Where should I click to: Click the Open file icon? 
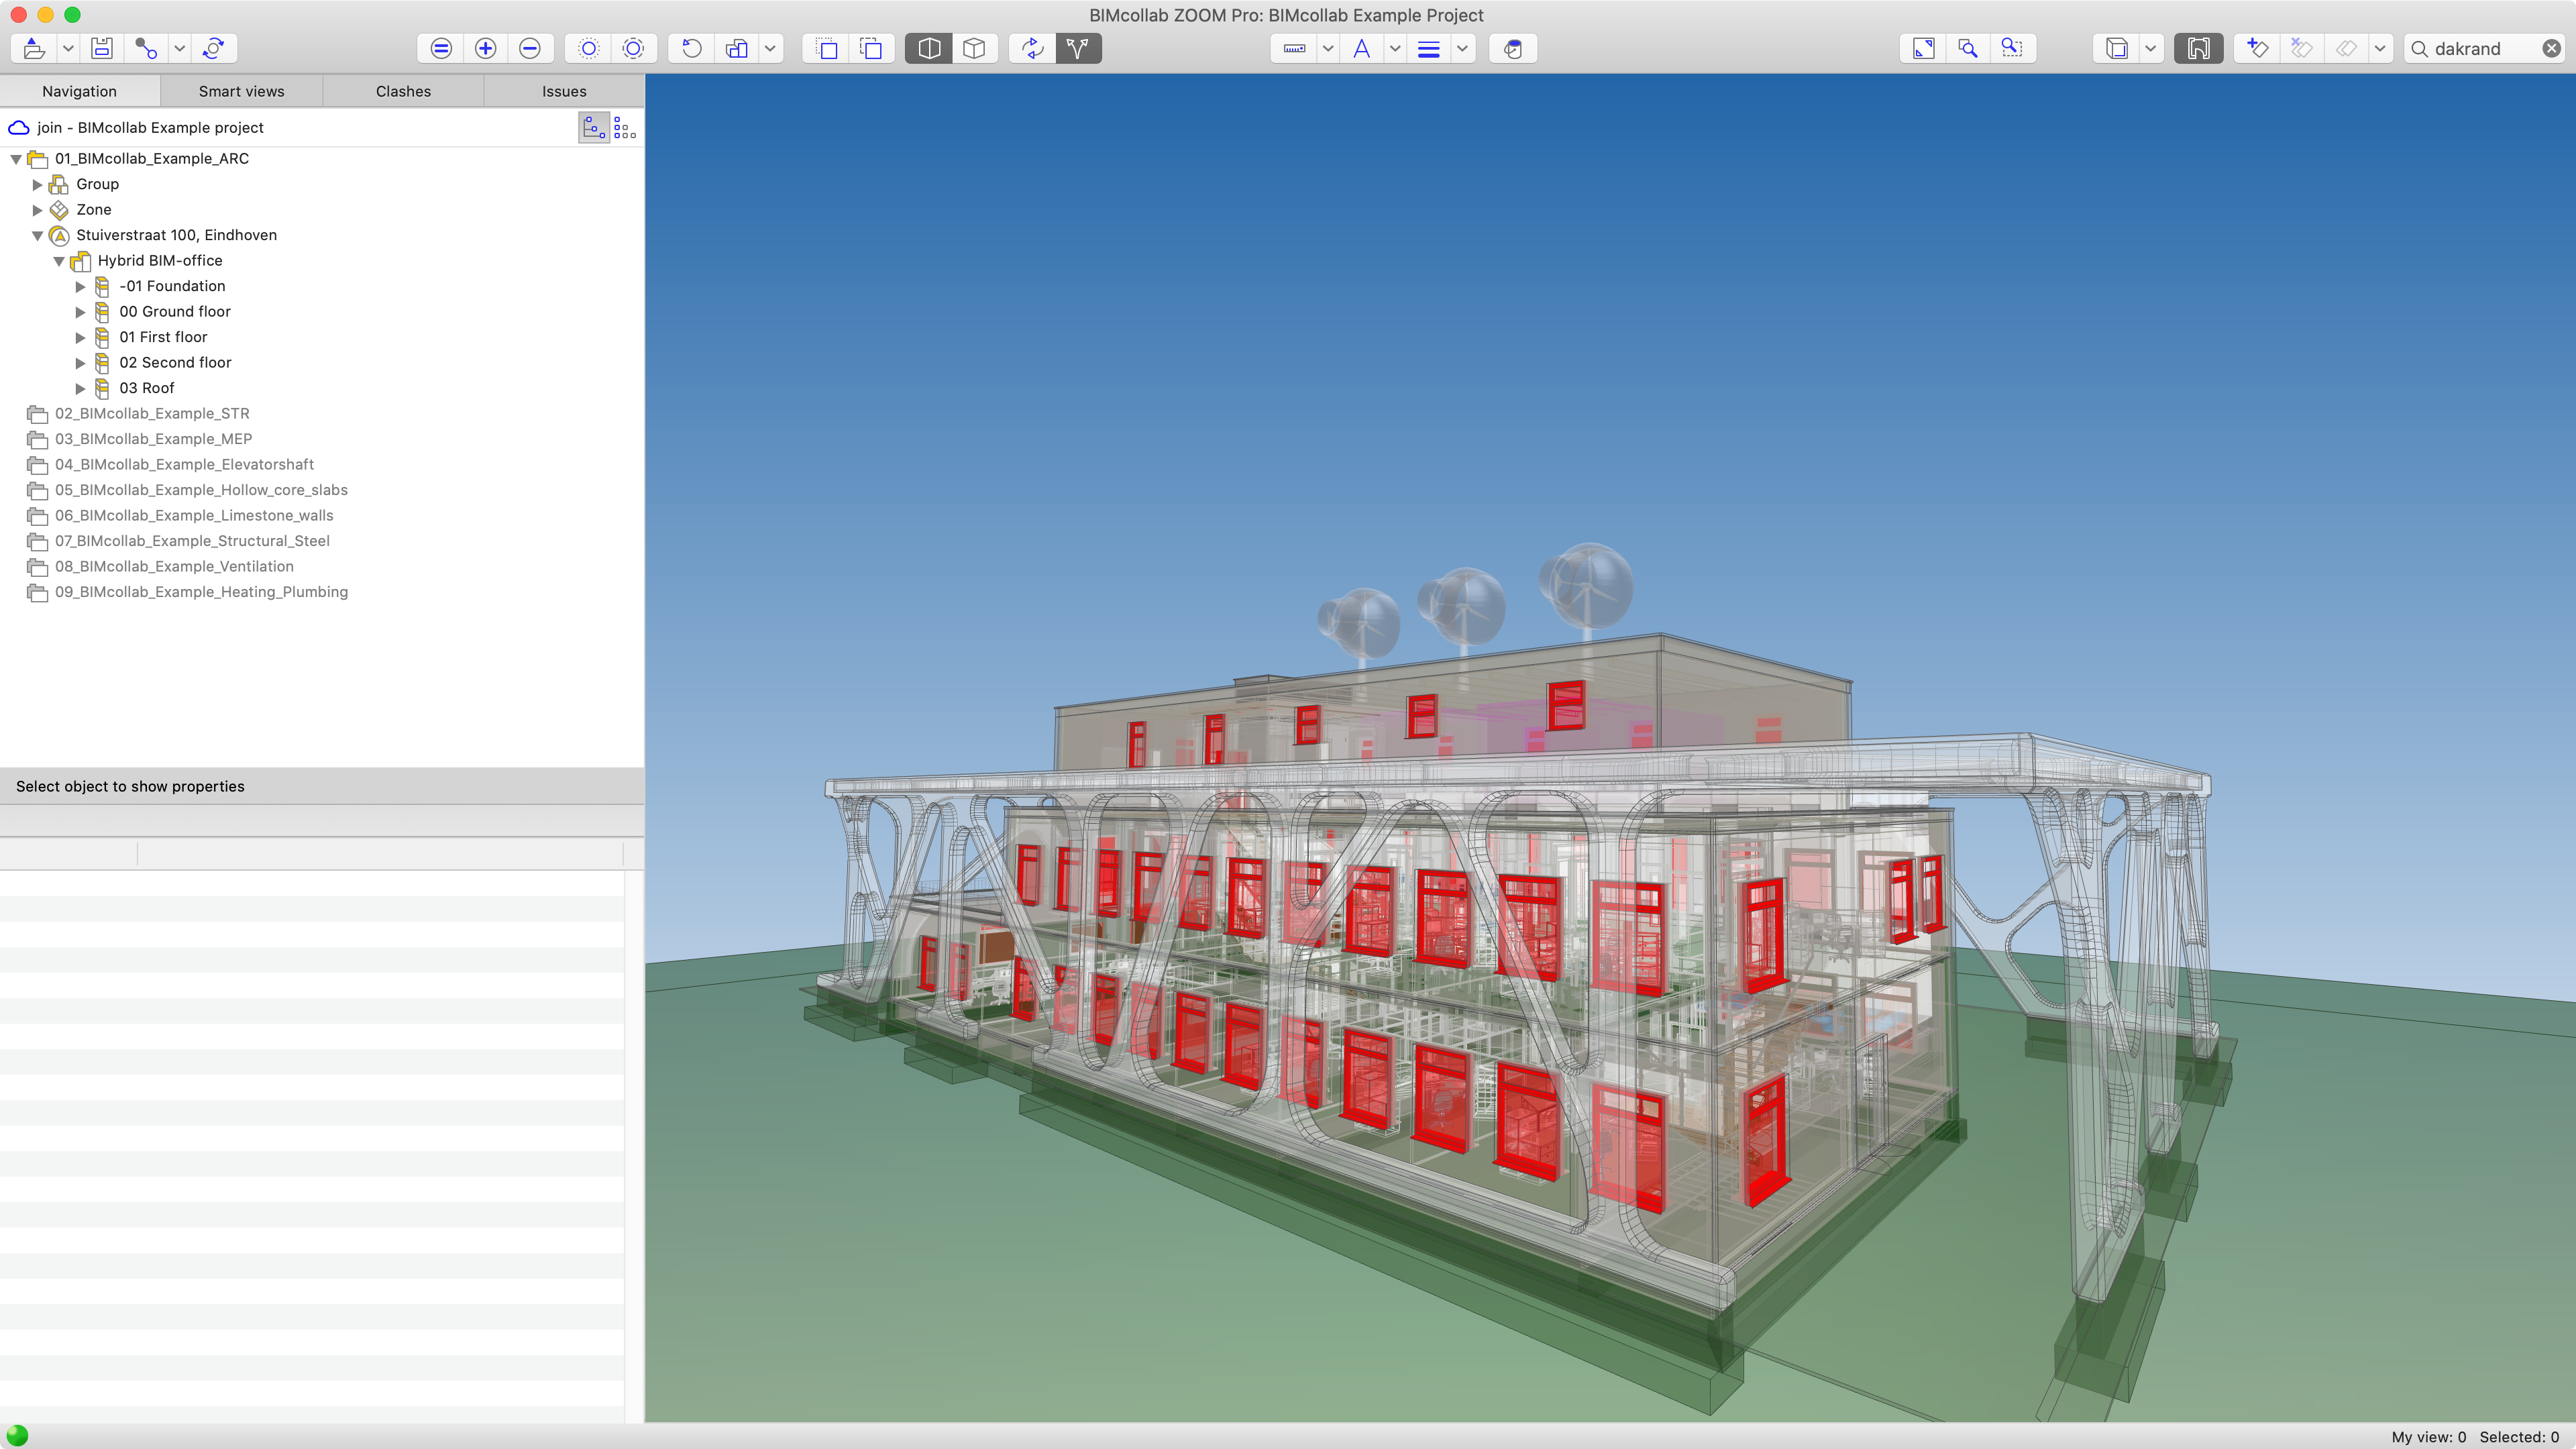[34, 48]
